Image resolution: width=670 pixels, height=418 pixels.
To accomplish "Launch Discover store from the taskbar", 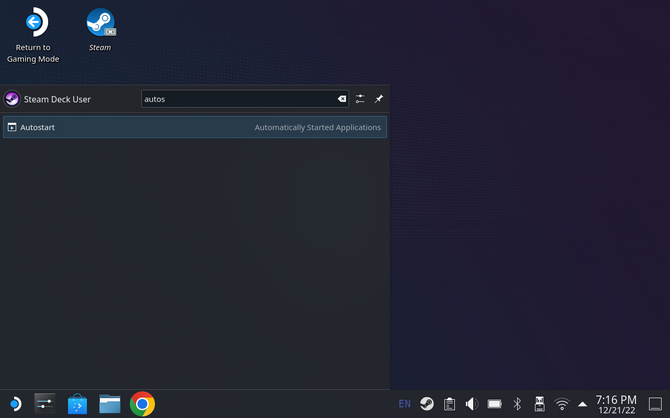I will (77, 404).
